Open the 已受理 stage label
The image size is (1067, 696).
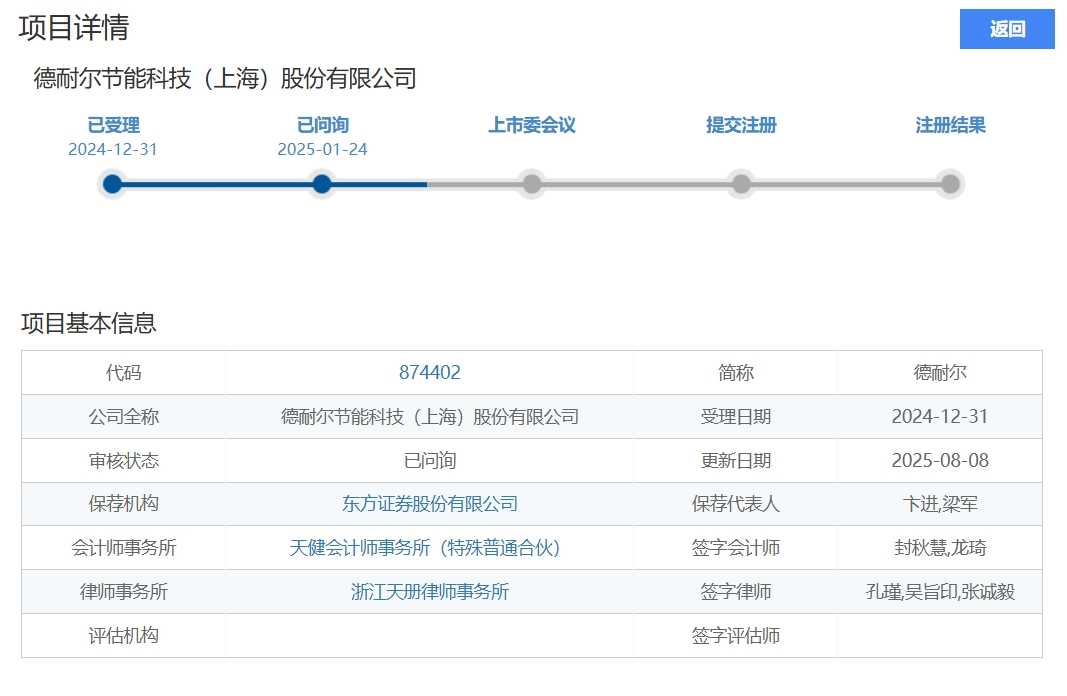(x=113, y=126)
